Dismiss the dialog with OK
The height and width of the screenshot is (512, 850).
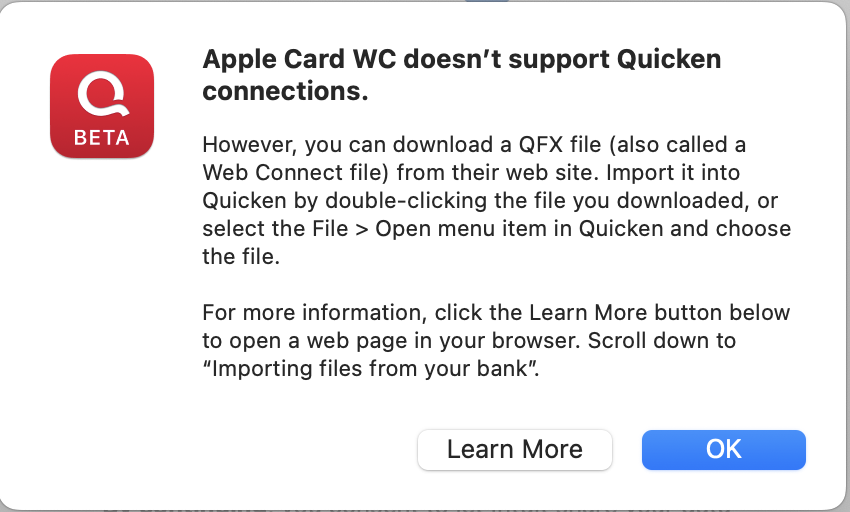[x=724, y=450]
